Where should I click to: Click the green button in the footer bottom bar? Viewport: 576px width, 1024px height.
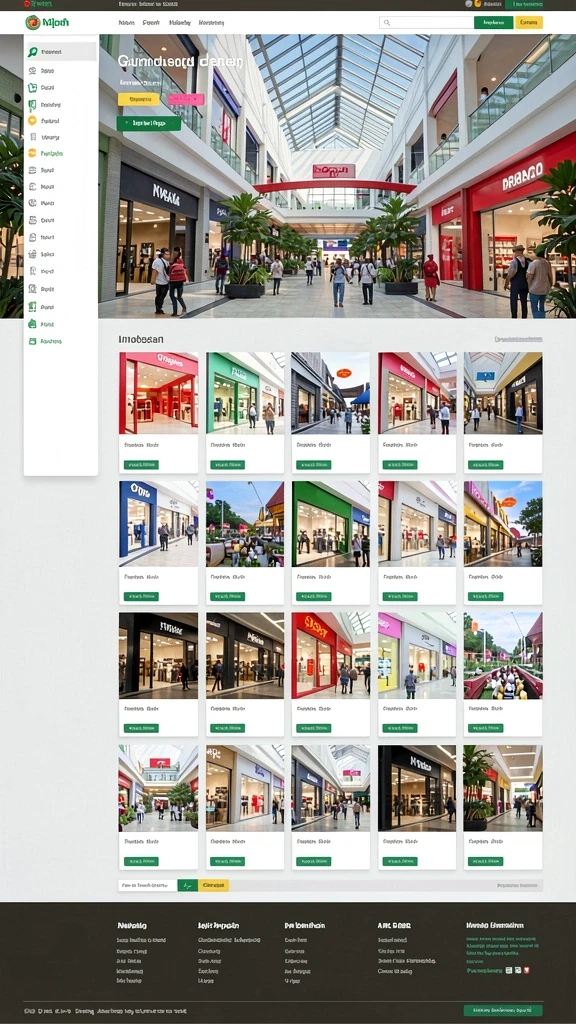[x=503, y=1010]
